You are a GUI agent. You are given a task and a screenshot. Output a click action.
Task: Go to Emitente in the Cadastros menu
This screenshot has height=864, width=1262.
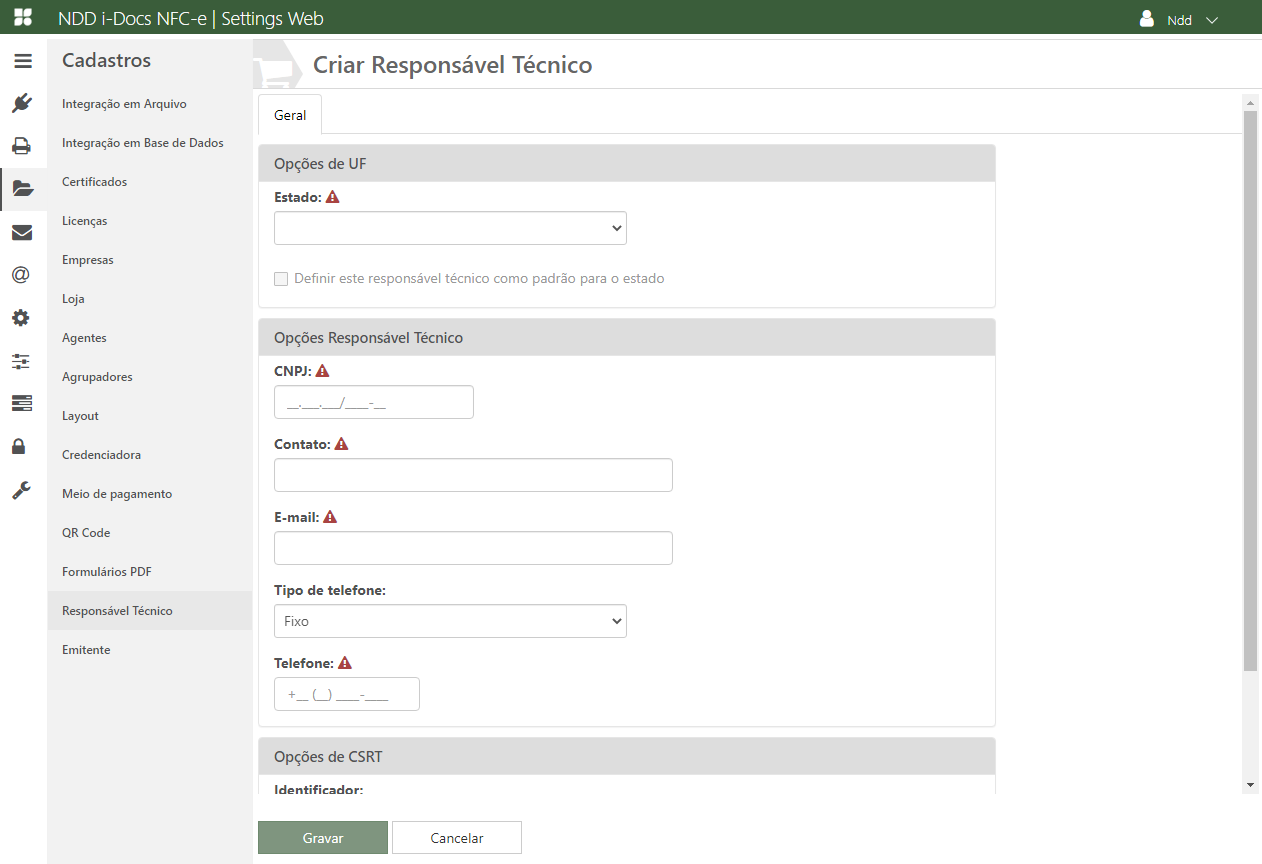tap(86, 650)
